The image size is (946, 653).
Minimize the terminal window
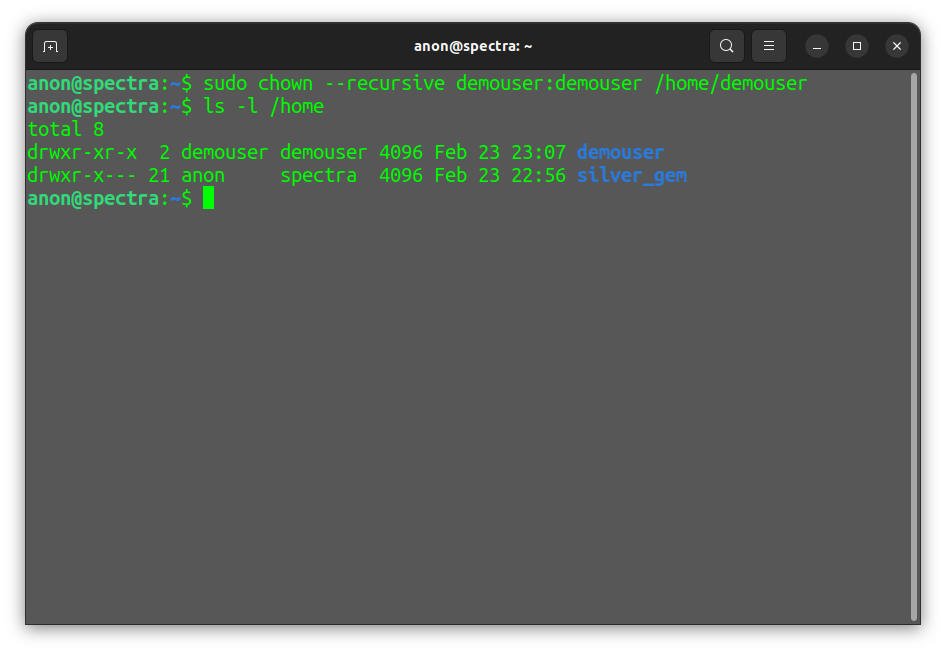coord(817,46)
